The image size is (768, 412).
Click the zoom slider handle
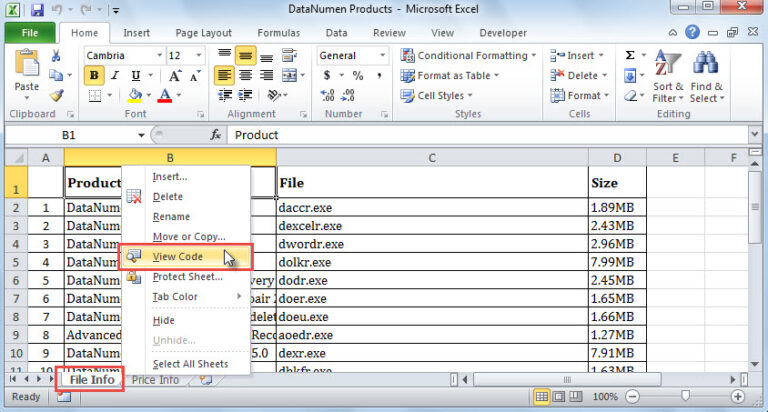[x=686, y=396]
